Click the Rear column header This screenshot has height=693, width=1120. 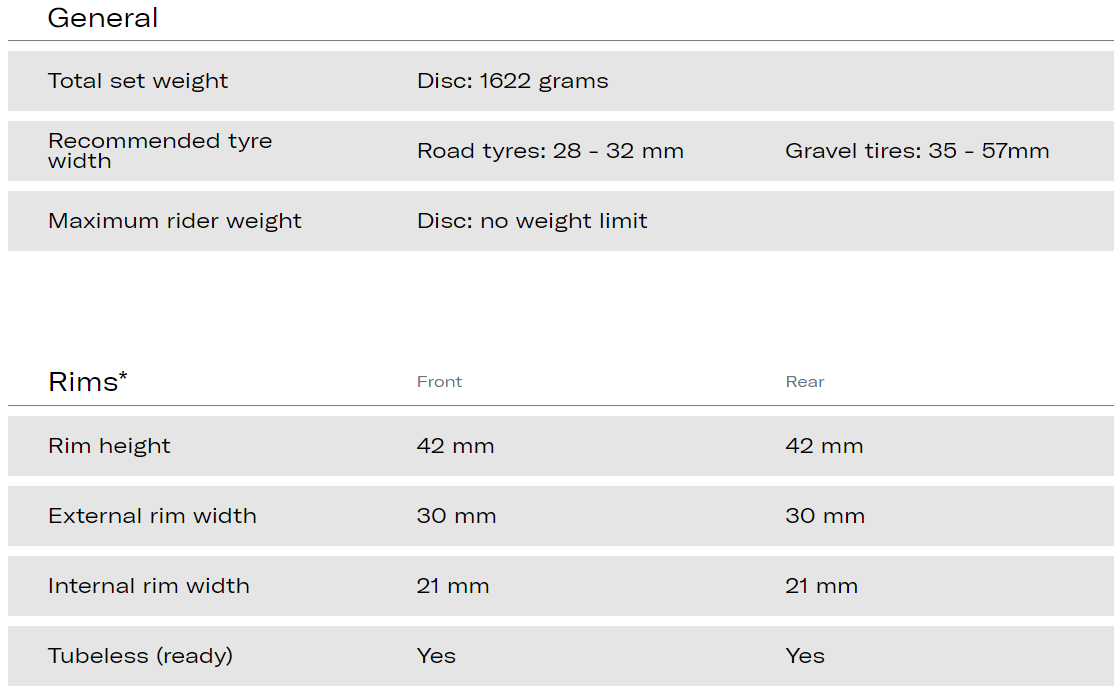[805, 382]
